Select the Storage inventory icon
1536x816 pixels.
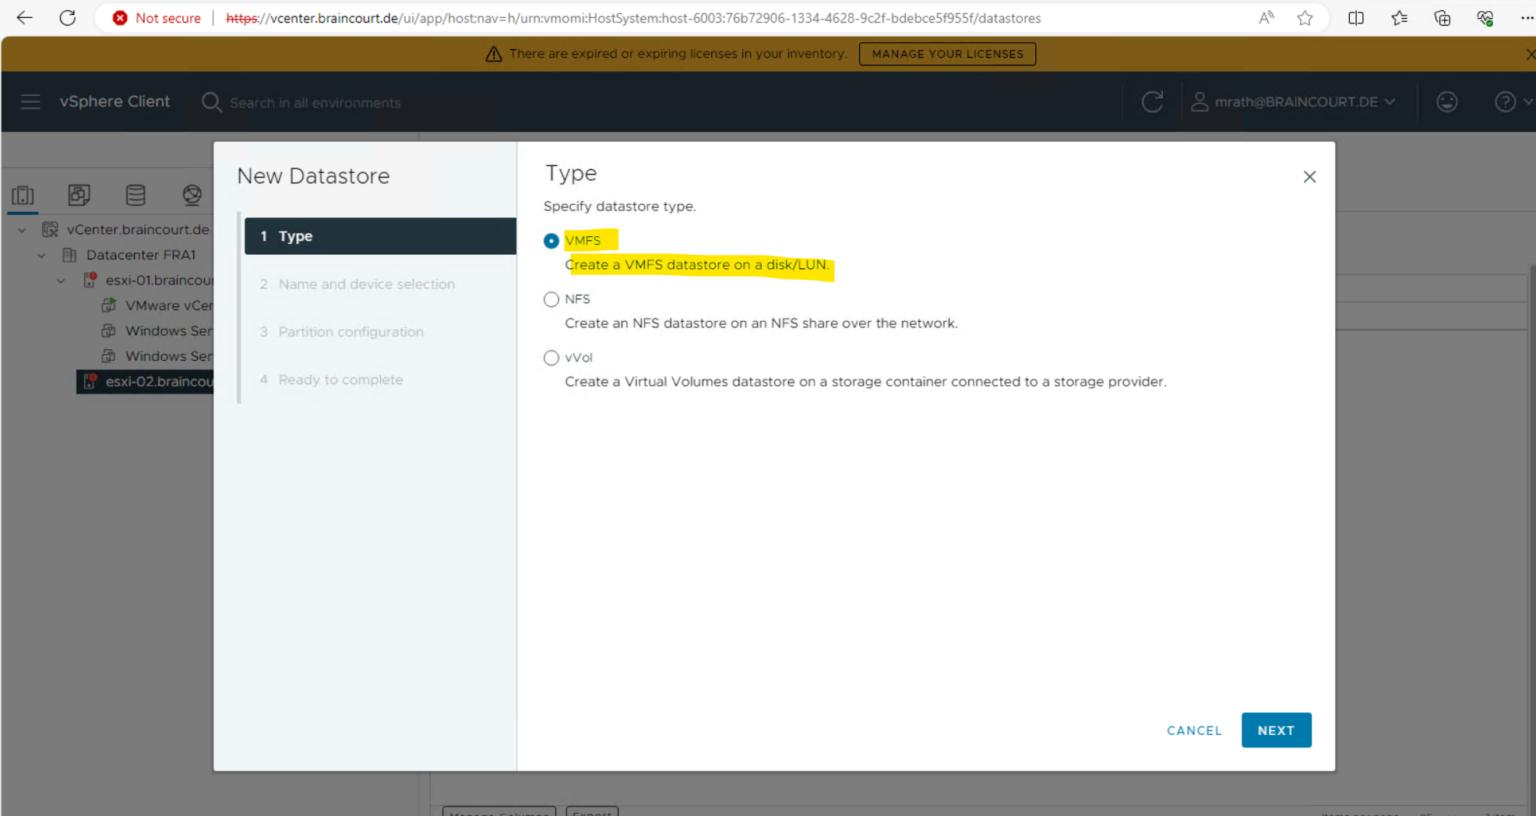click(x=135, y=195)
